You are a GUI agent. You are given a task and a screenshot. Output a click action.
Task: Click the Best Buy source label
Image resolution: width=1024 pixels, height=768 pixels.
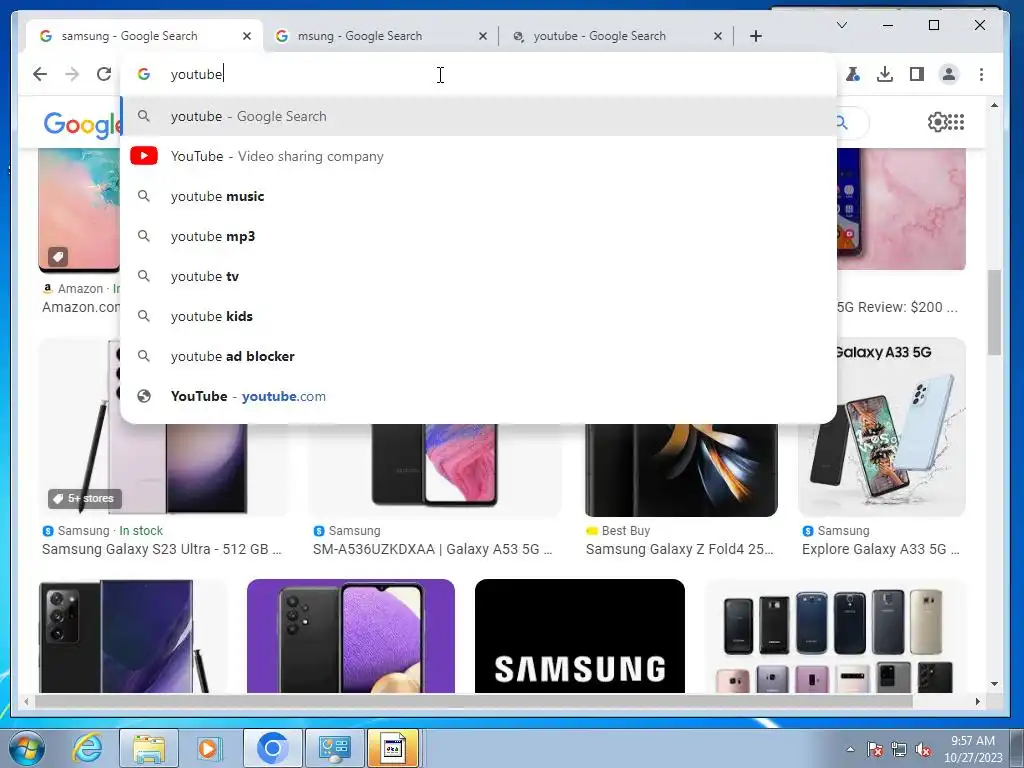click(x=626, y=531)
